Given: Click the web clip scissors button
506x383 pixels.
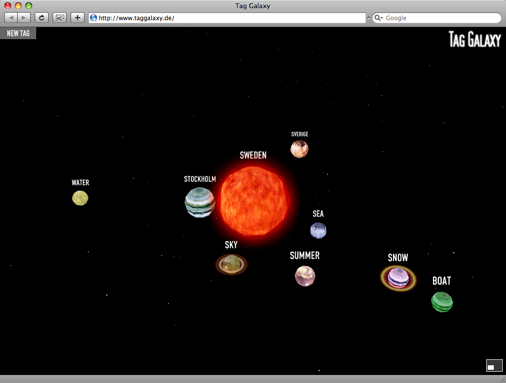Looking at the screenshot, I should pos(60,18).
